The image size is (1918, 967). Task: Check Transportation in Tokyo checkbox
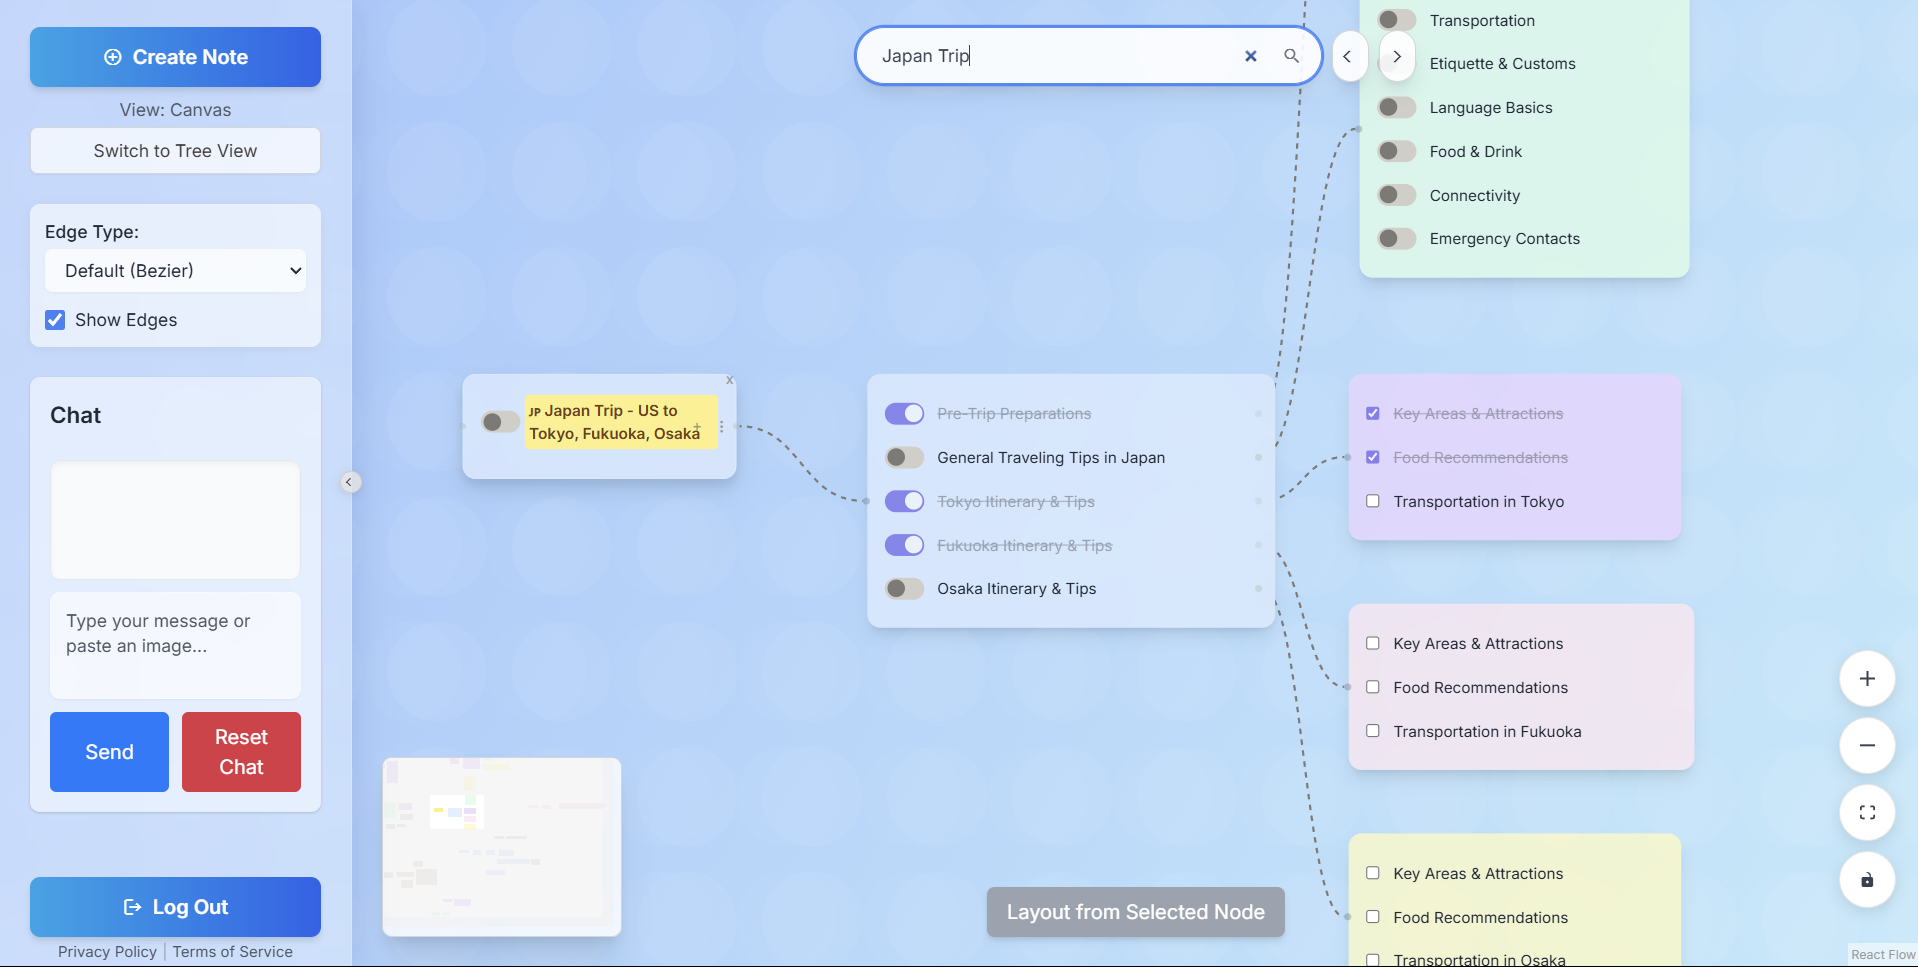[x=1373, y=501]
